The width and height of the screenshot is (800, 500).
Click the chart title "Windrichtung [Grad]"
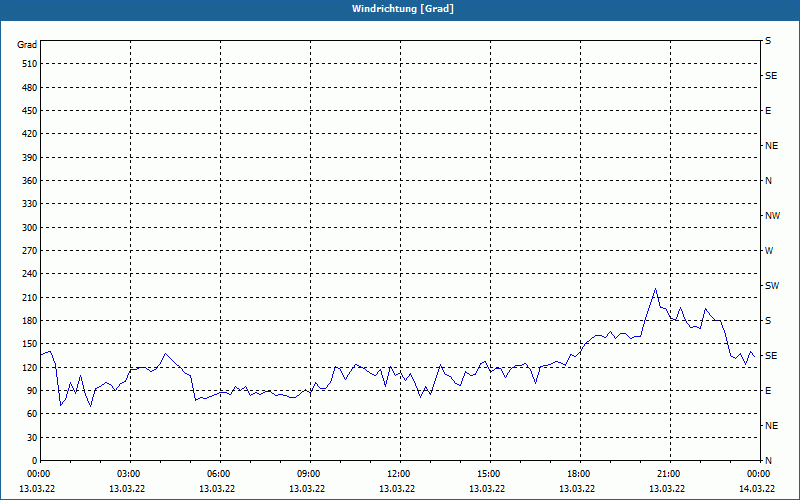[403, 9]
